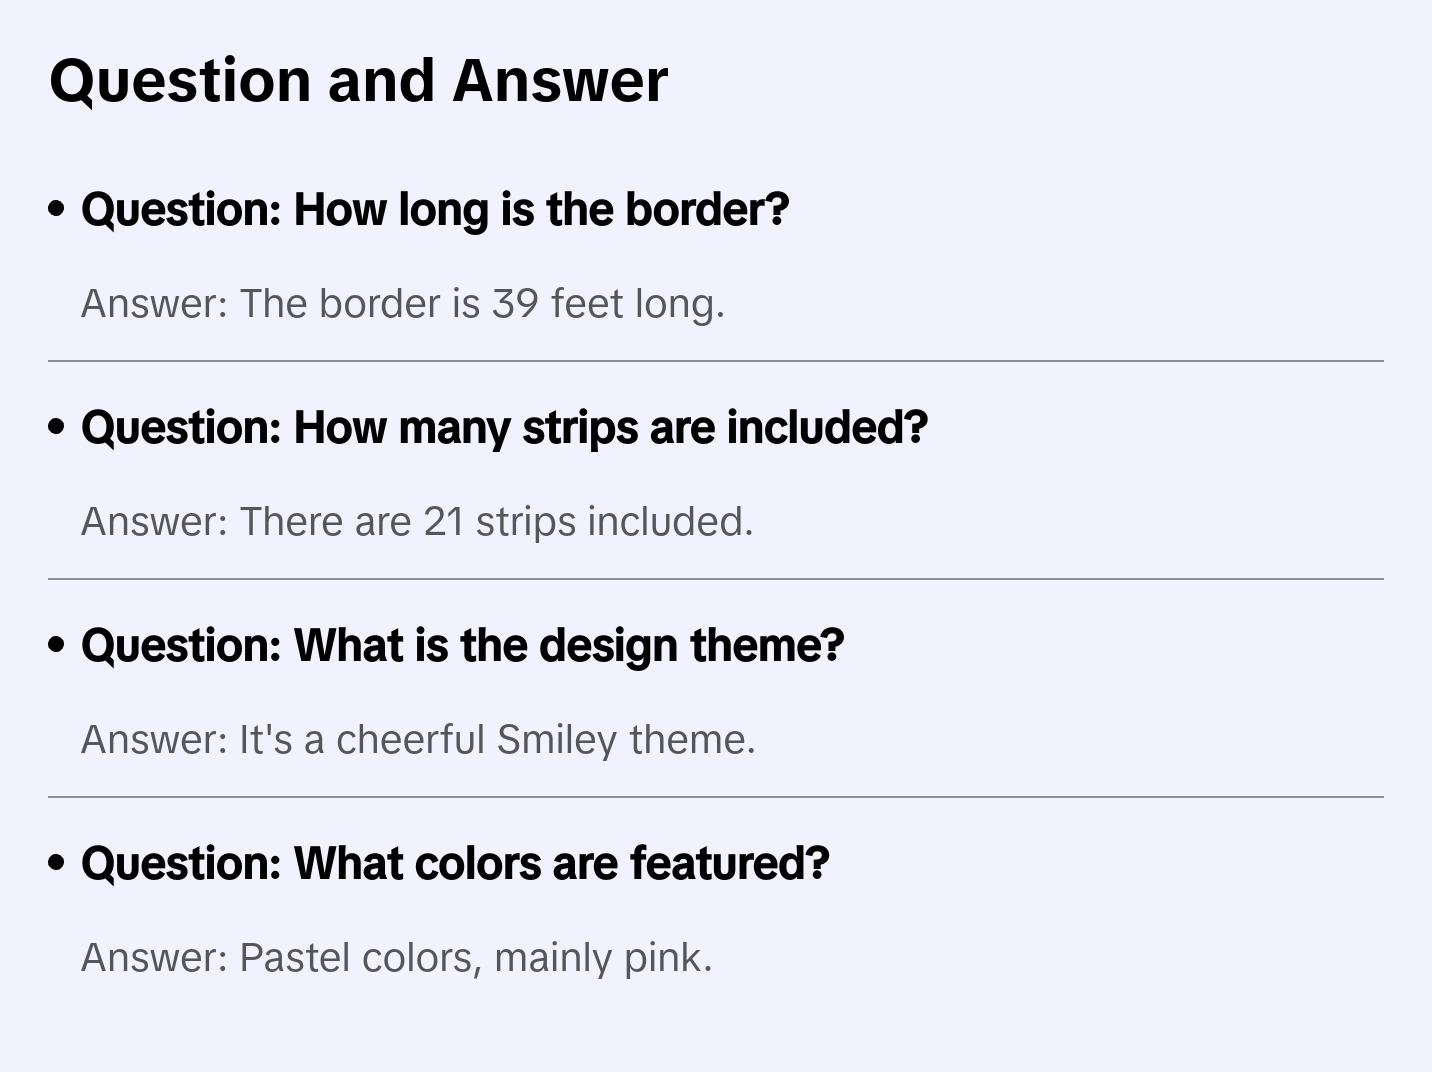Screen dimensions: 1432x1072
Task: Click the pastel colors answer text
Action: pyautogui.click(x=396, y=958)
